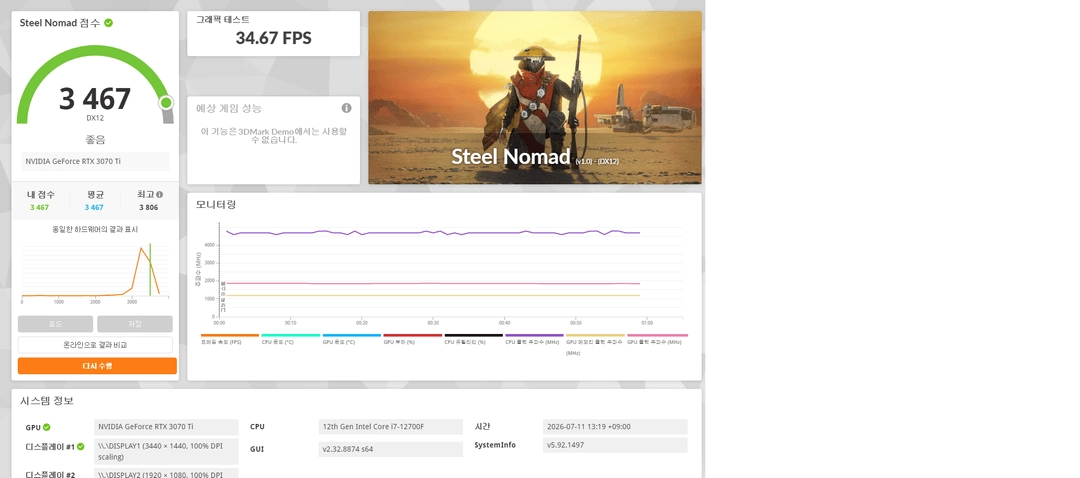This screenshot has height=478, width=1080.
Task: Click the DISPLAY2 1920 × 1080 value
Action: (x=166, y=474)
